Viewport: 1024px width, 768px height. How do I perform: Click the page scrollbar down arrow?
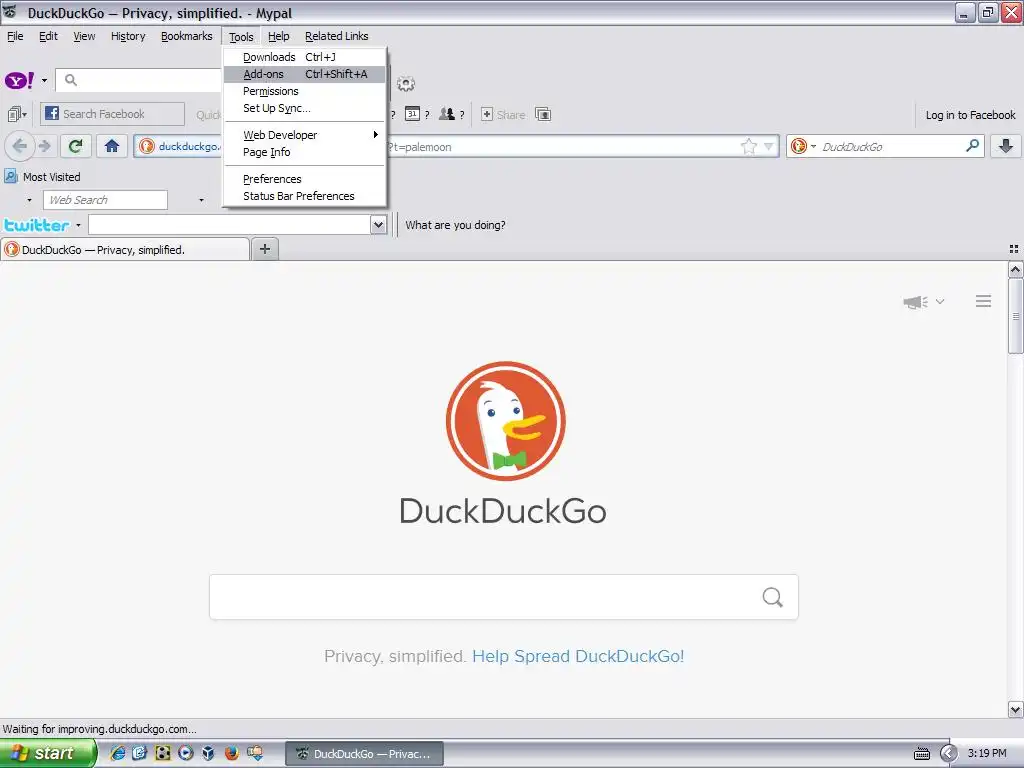tap(1015, 709)
